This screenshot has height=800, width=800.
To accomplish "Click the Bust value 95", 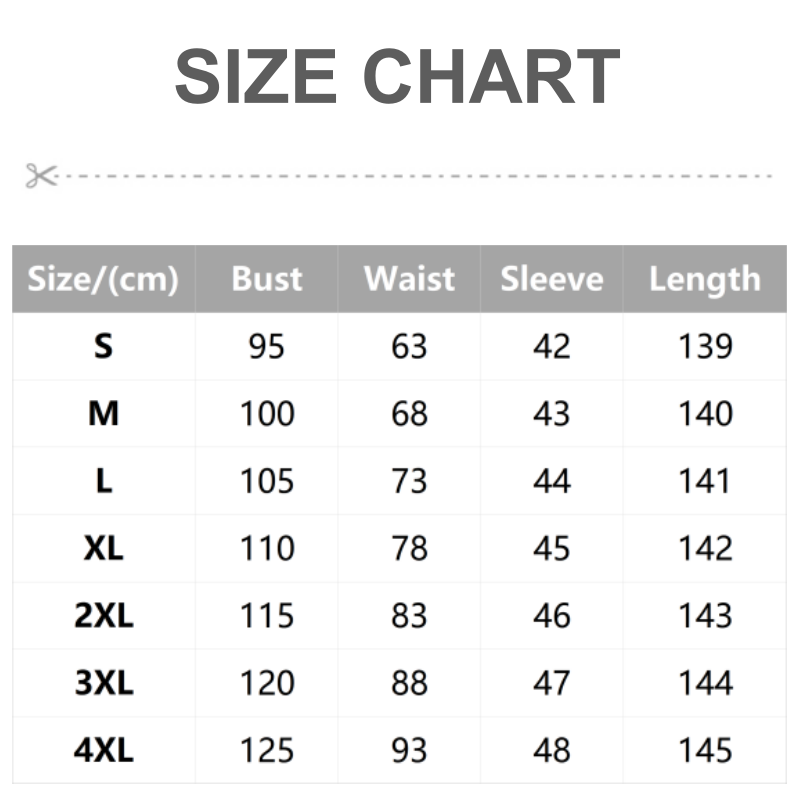I will [267, 347].
